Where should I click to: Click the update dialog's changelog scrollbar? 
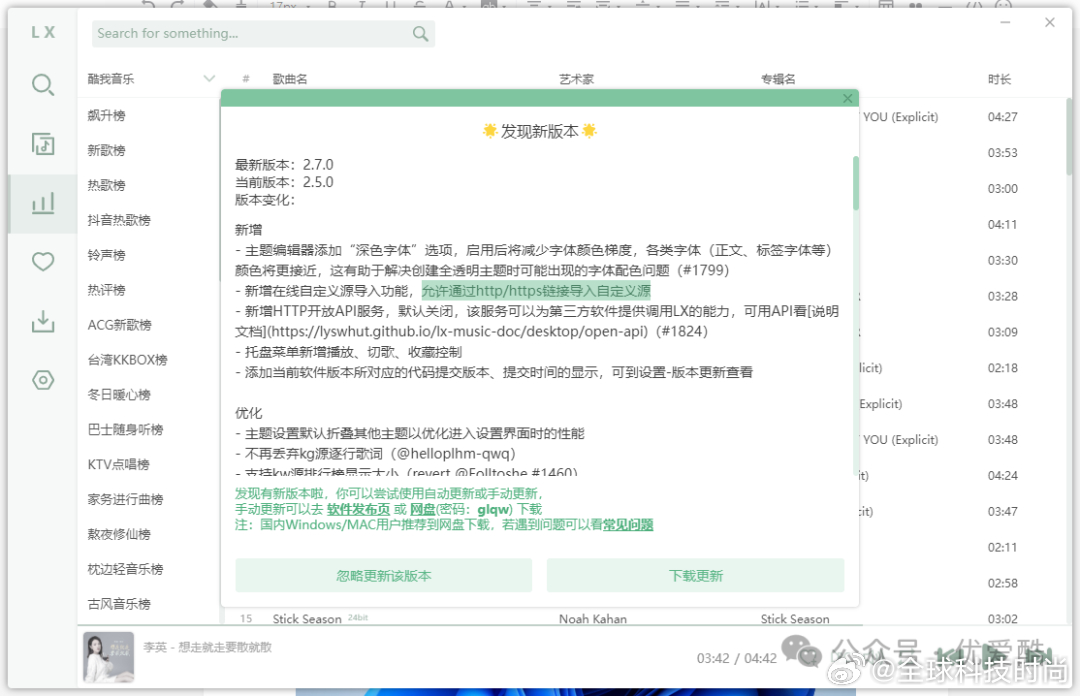pyautogui.click(x=856, y=183)
